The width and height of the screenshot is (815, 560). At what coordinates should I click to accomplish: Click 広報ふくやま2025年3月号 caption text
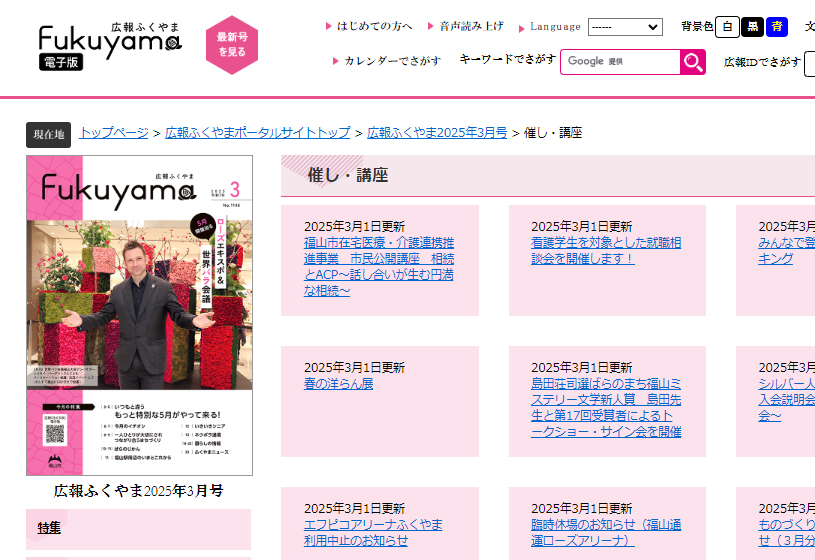[139, 491]
